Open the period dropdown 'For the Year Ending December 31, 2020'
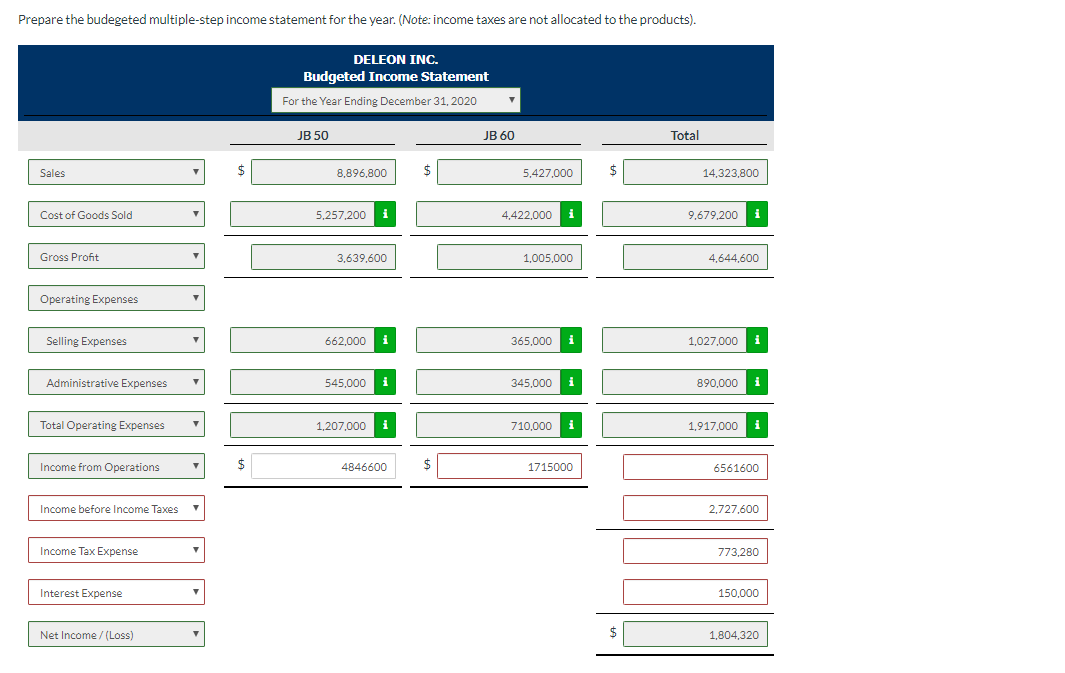The width and height of the screenshot is (1065, 673). click(396, 101)
